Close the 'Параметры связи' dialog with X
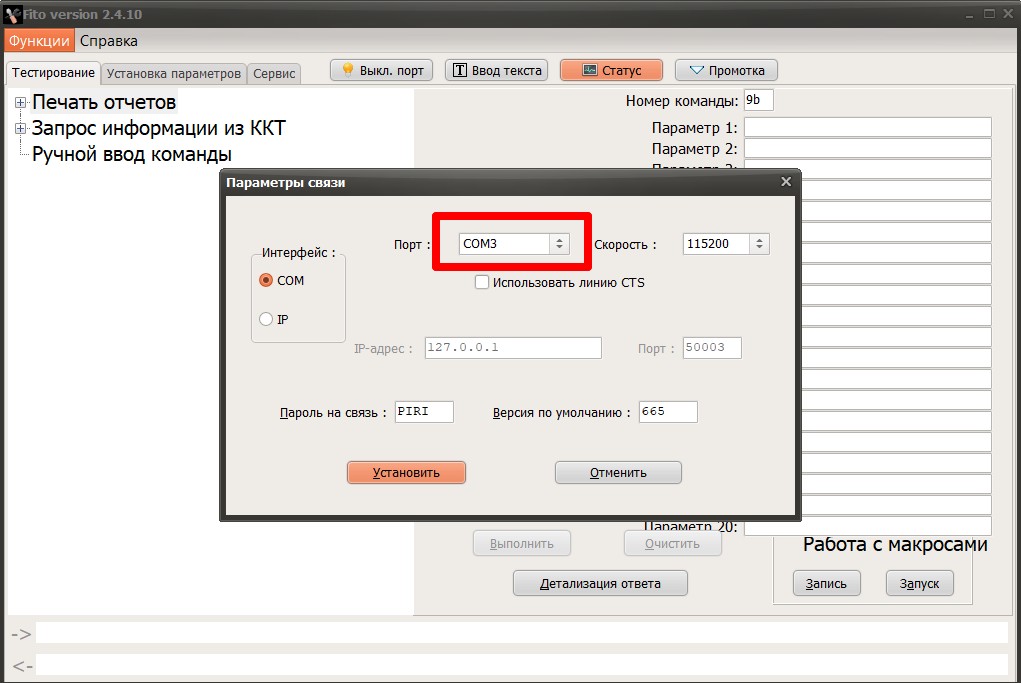The height and width of the screenshot is (683, 1021). coord(786,182)
